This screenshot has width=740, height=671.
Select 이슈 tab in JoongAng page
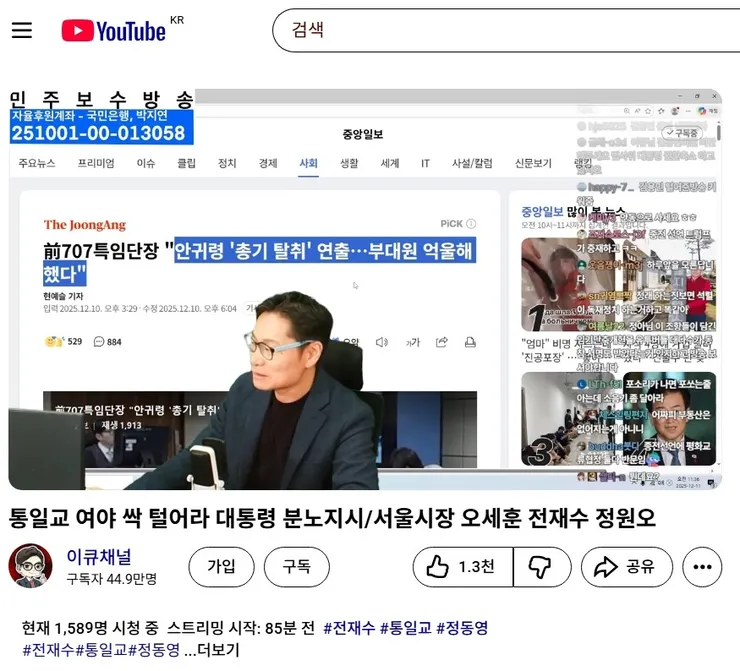(146, 163)
